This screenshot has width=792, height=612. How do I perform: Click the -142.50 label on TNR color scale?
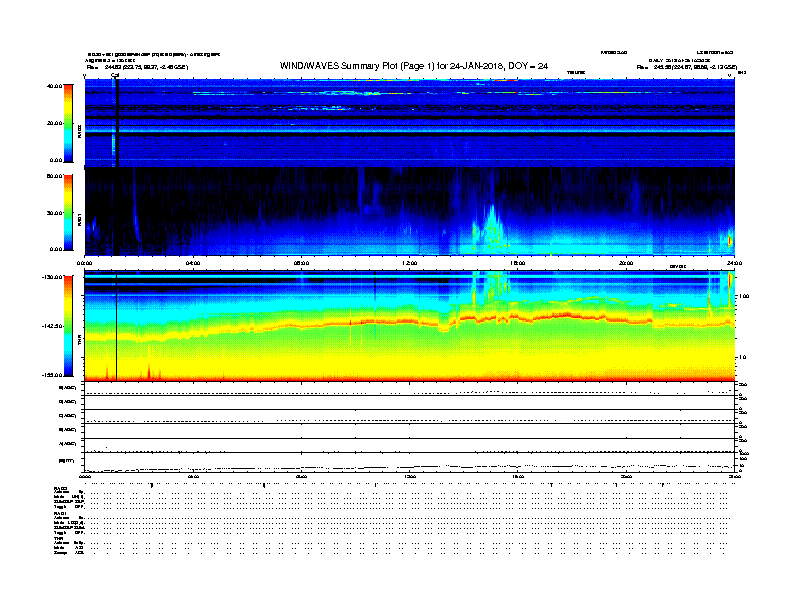pos(52,326)
